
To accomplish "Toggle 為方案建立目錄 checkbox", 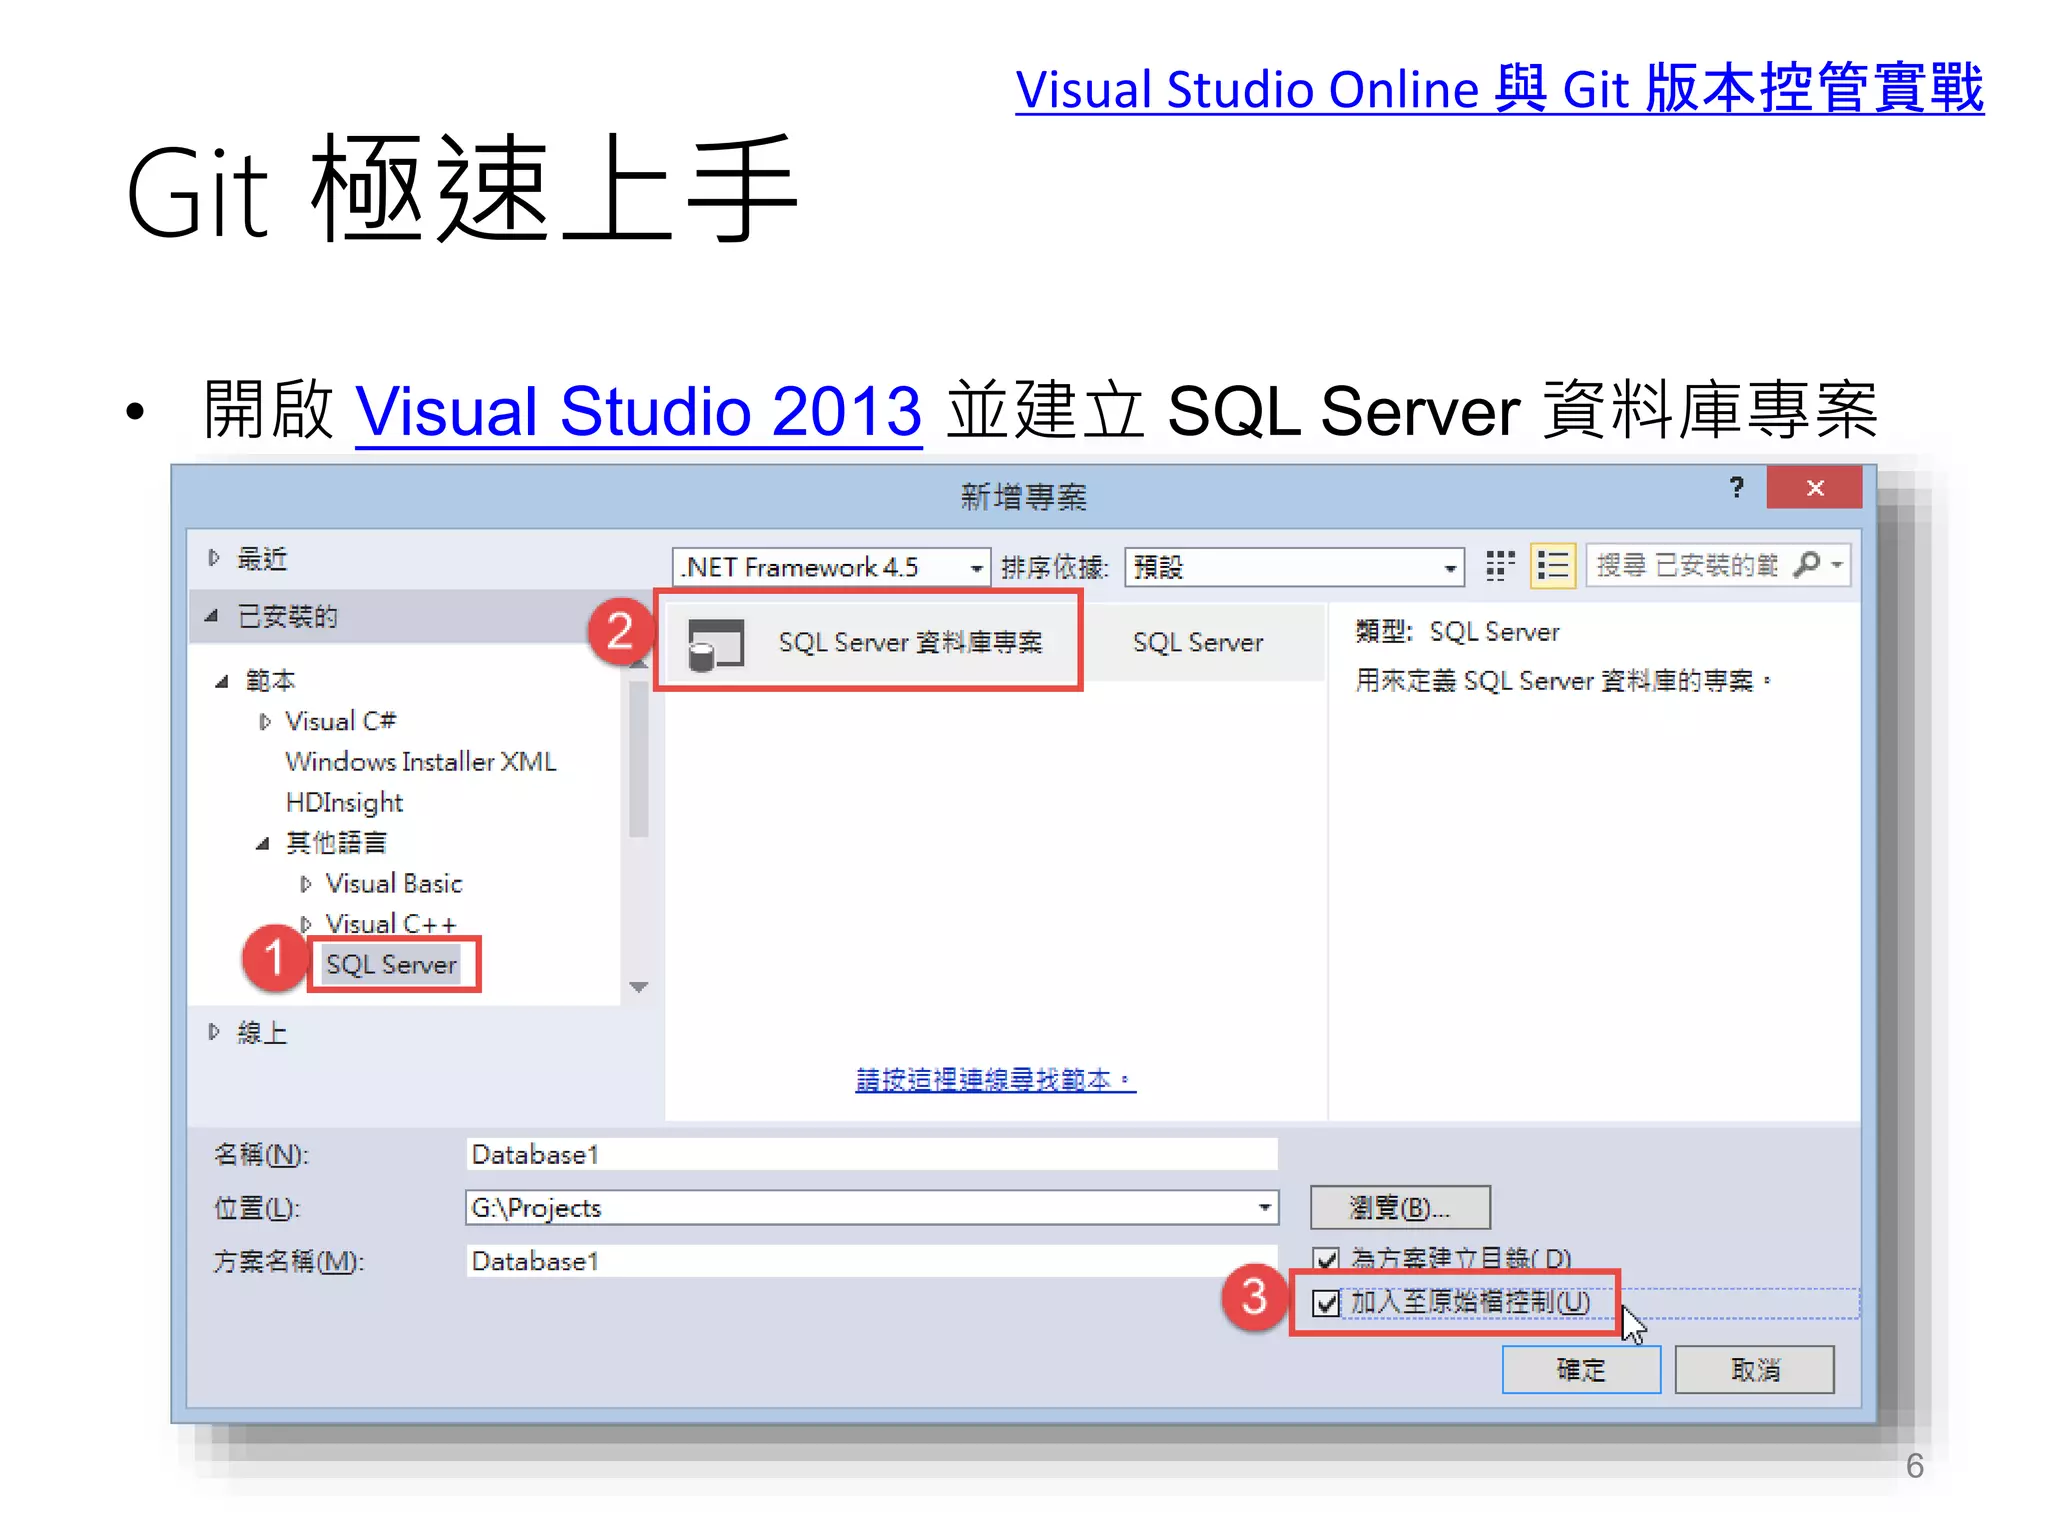I will 1326,1259.
